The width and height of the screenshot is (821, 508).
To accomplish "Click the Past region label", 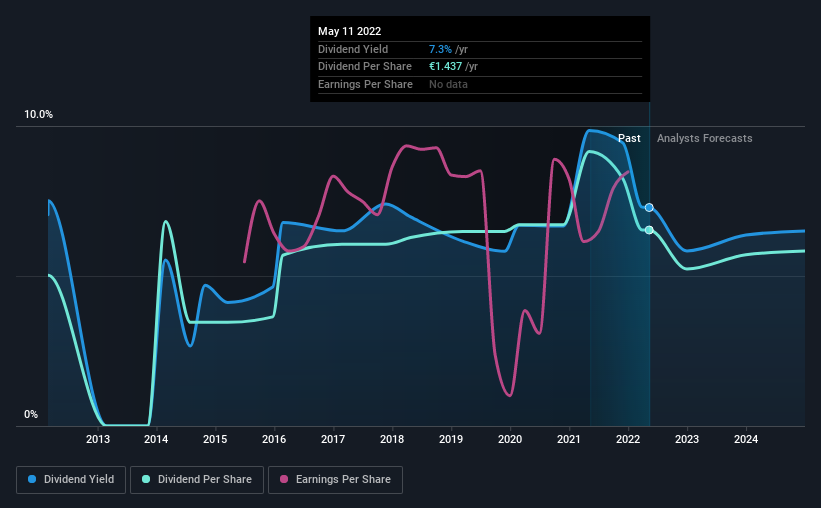I will (x=629, y=138).
